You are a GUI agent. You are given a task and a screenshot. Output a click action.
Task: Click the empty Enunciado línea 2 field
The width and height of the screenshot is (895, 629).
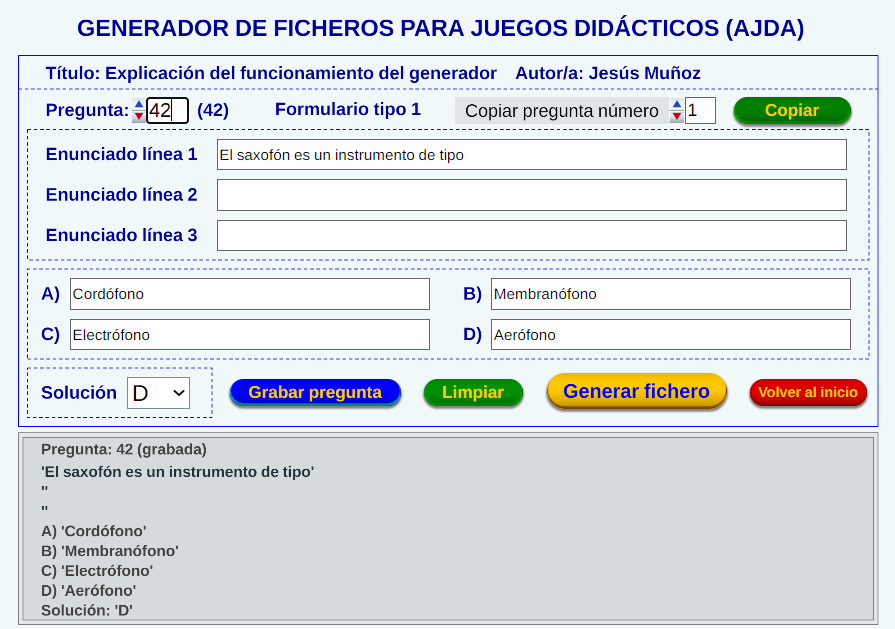531,195
